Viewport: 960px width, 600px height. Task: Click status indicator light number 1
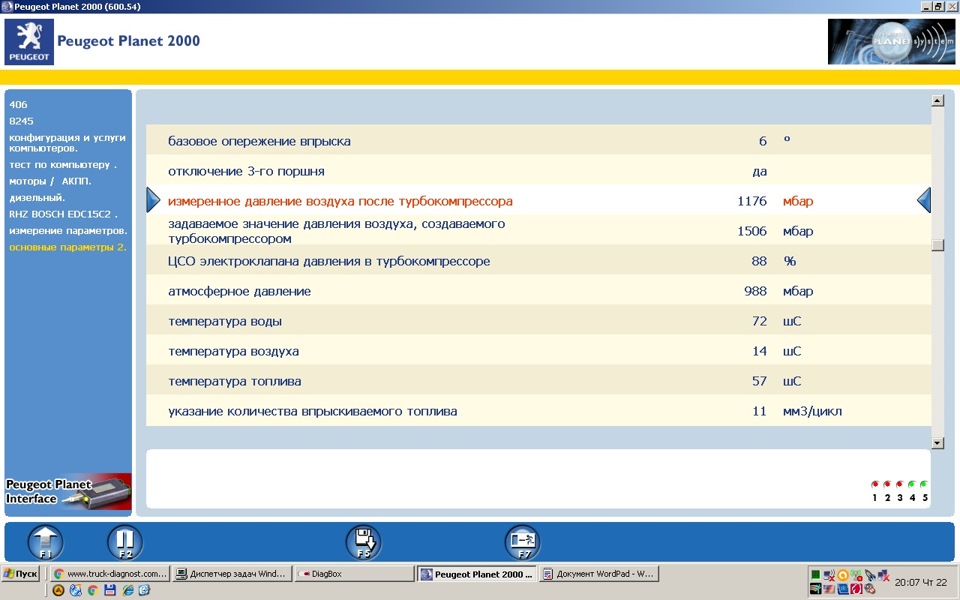(875, 484)
